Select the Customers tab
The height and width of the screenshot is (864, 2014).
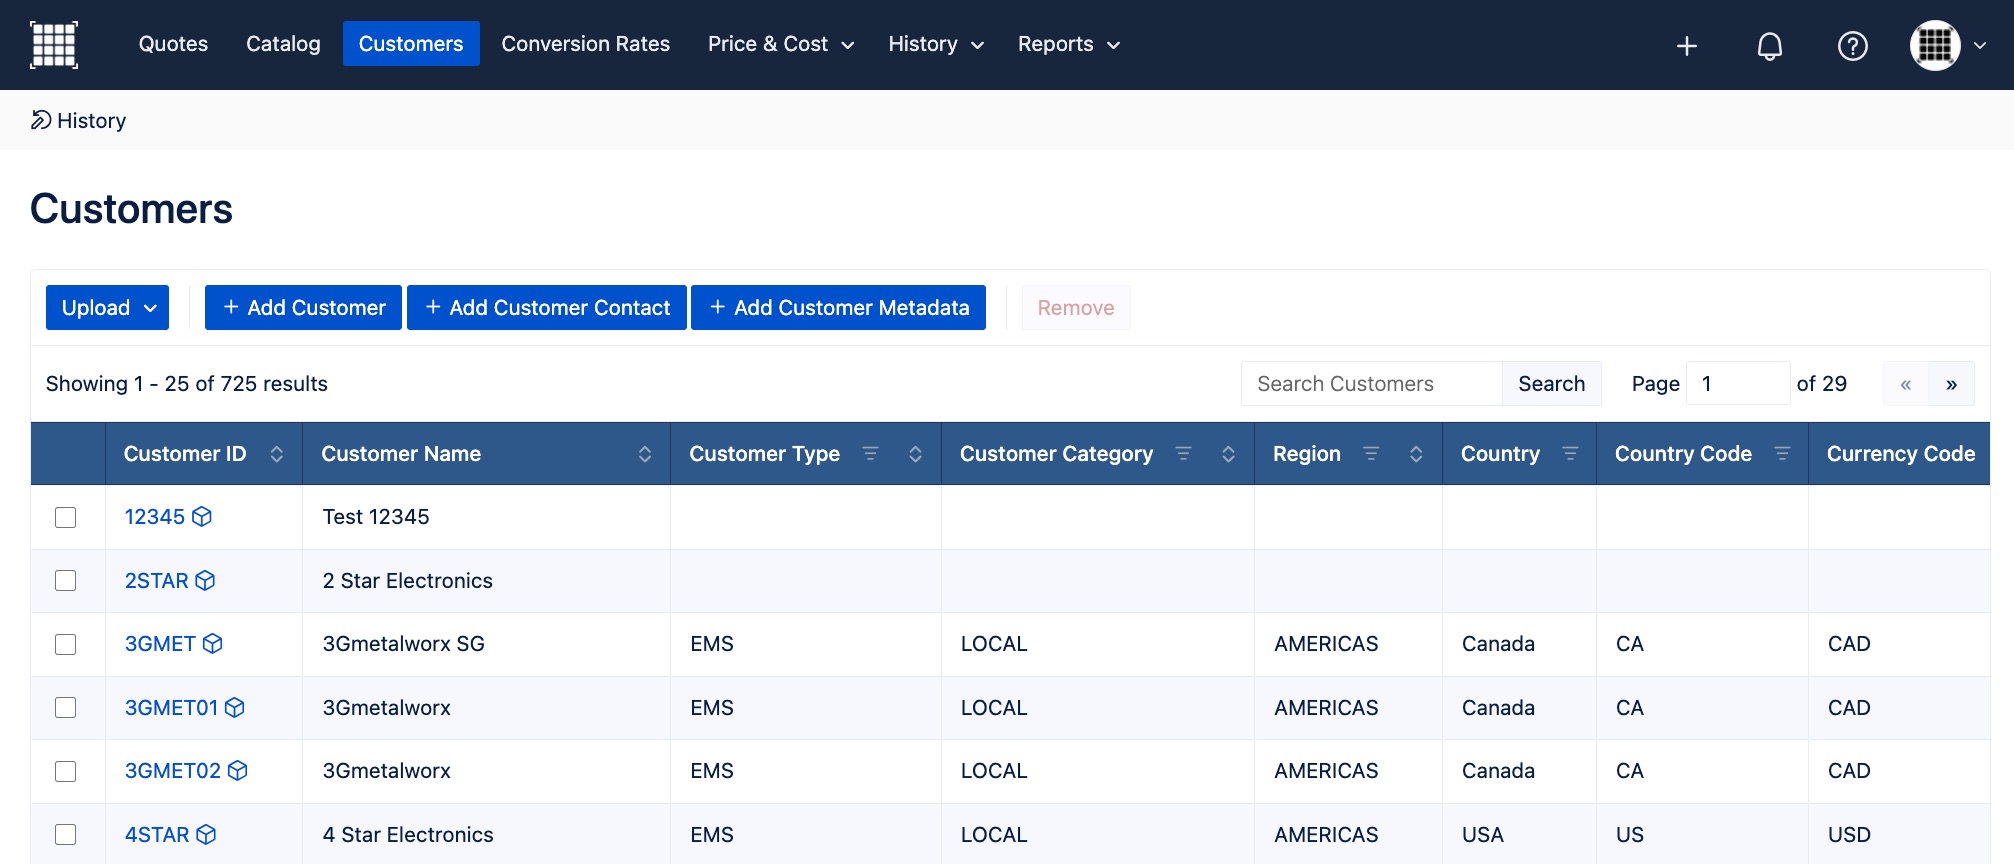pos(411,44)
